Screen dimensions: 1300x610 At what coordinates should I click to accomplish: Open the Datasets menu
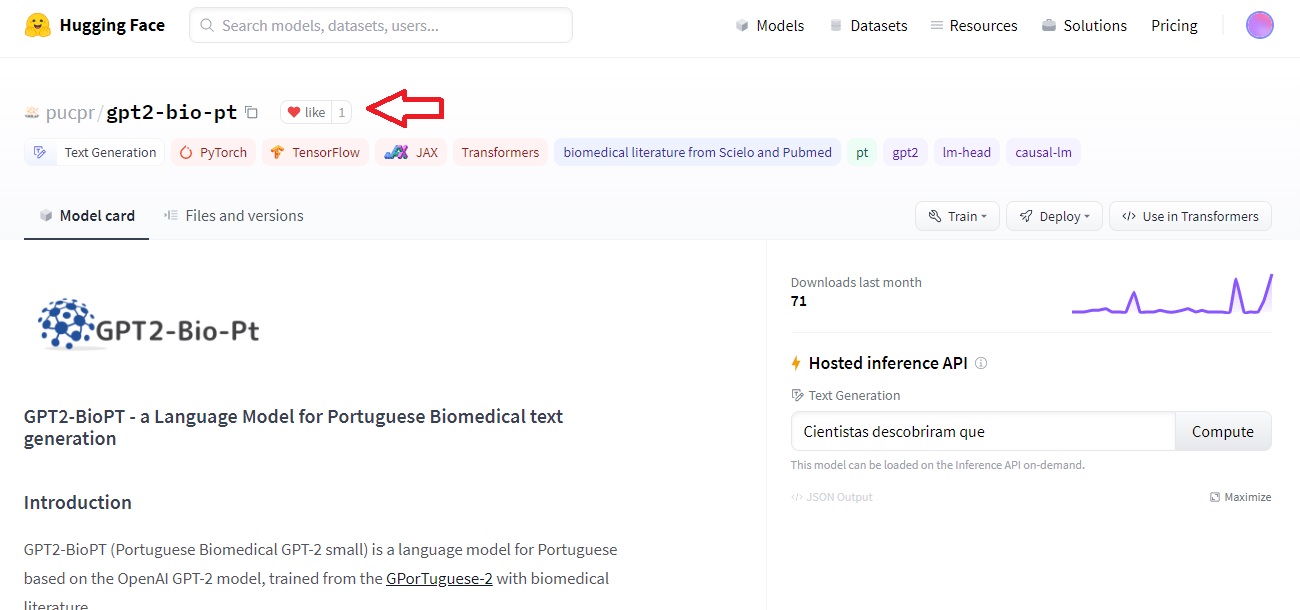869,26
